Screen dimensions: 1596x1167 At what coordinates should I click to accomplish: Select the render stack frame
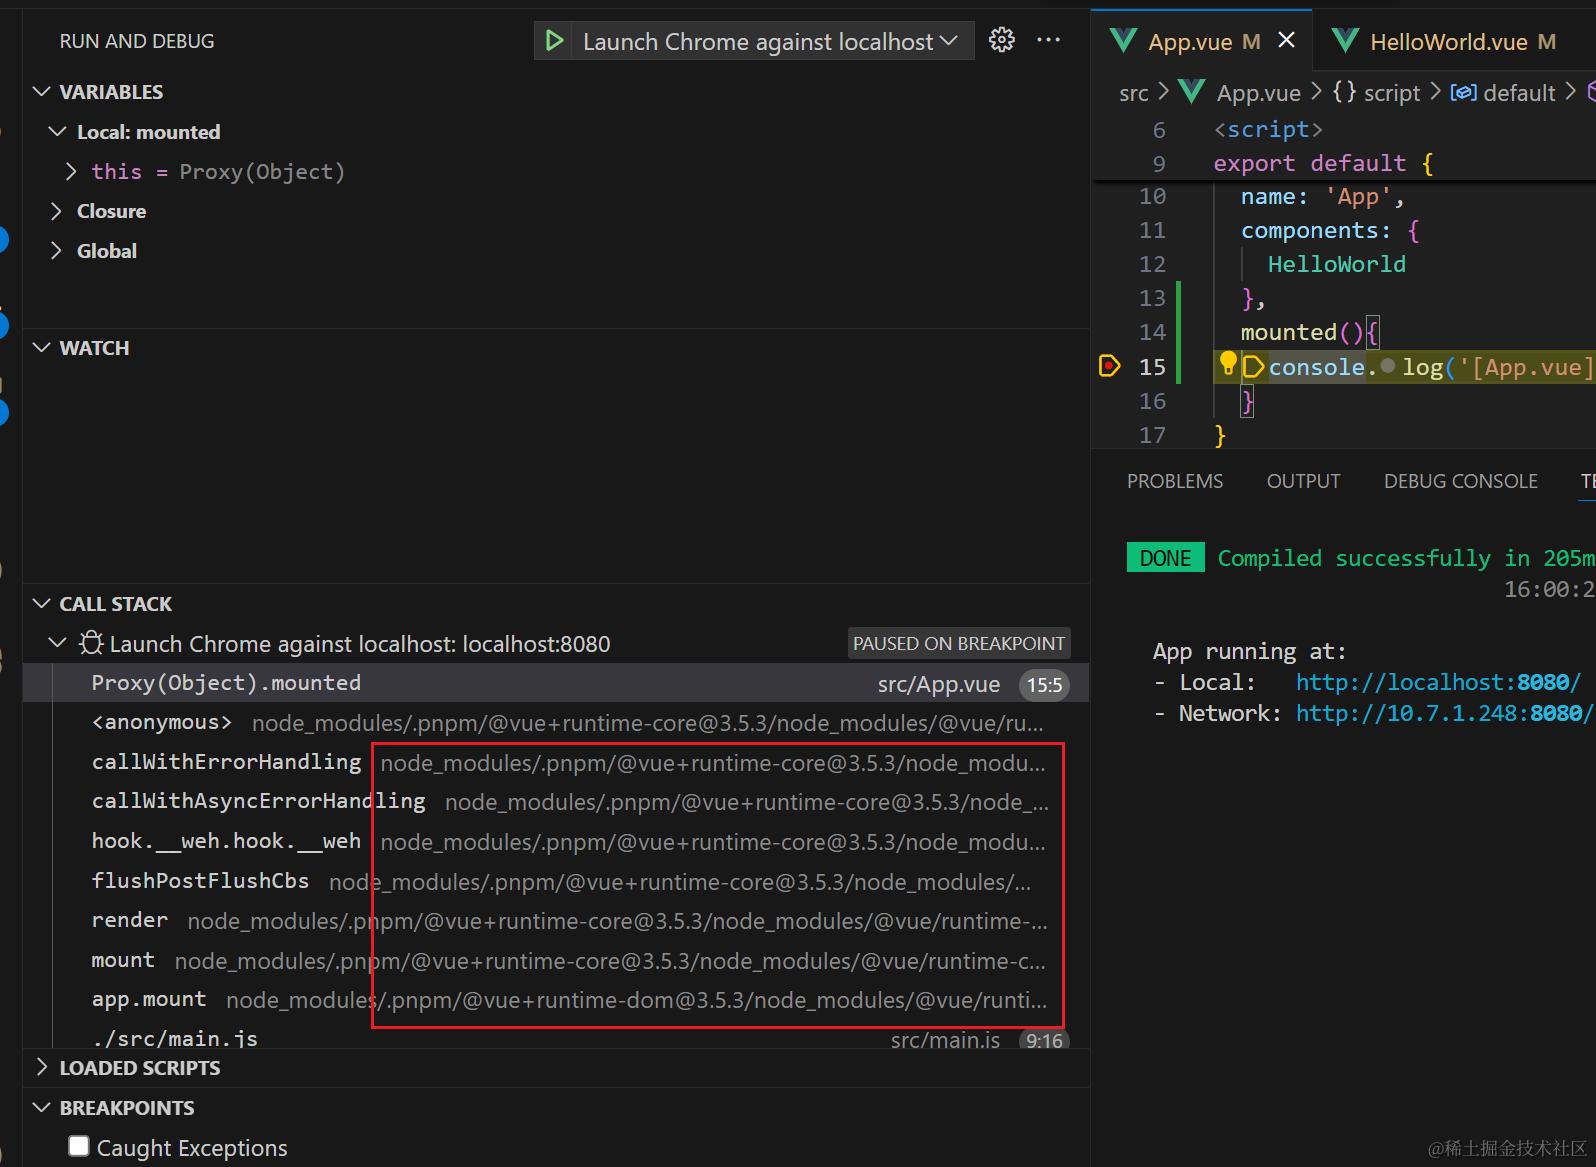556,921
